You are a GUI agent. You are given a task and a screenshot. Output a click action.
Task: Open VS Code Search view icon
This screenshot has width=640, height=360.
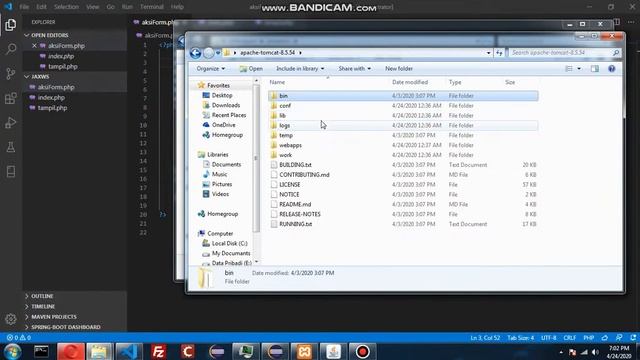[x=11, y=49]
